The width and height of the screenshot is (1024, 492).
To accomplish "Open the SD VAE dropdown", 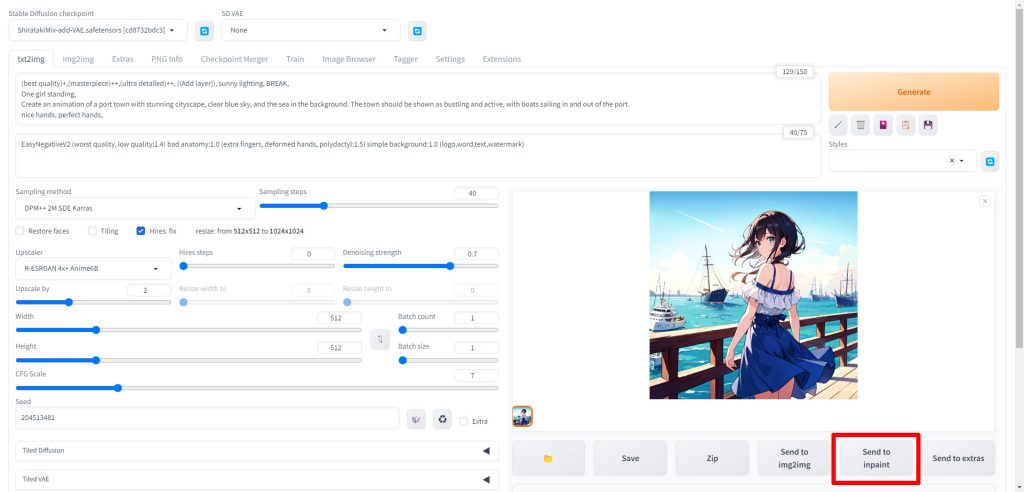I will pos(310,30).
